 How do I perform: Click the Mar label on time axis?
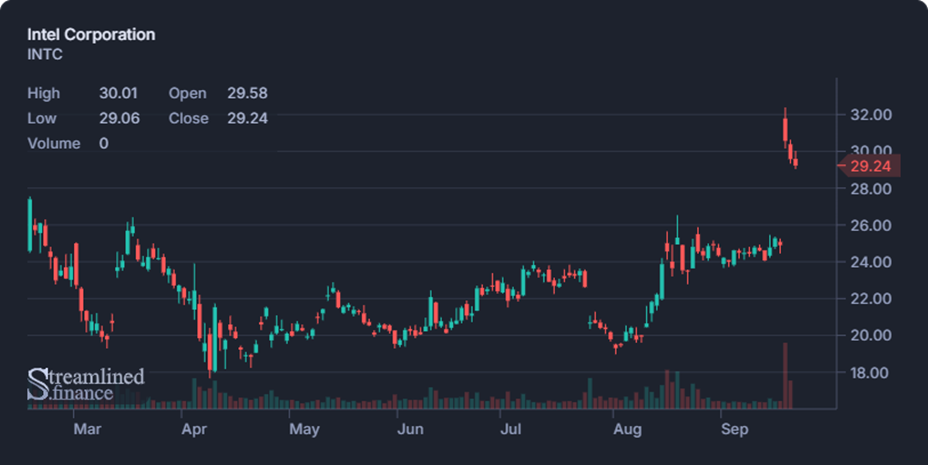(87, 429)
